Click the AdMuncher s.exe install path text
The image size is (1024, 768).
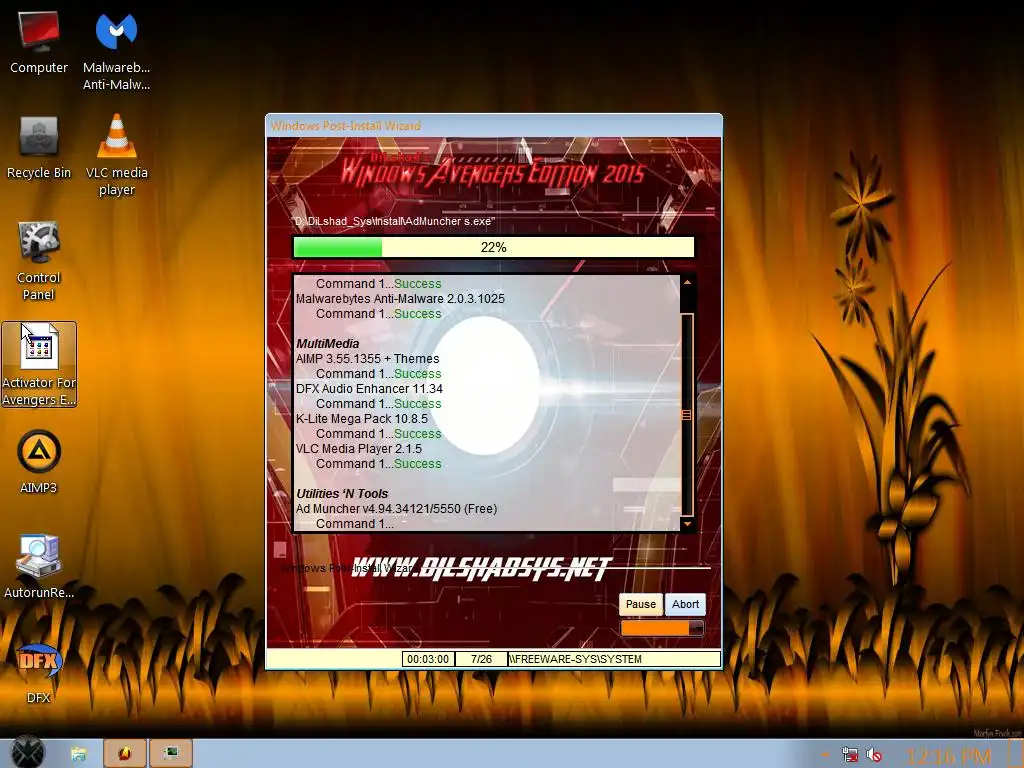click(x=394, y=221)
